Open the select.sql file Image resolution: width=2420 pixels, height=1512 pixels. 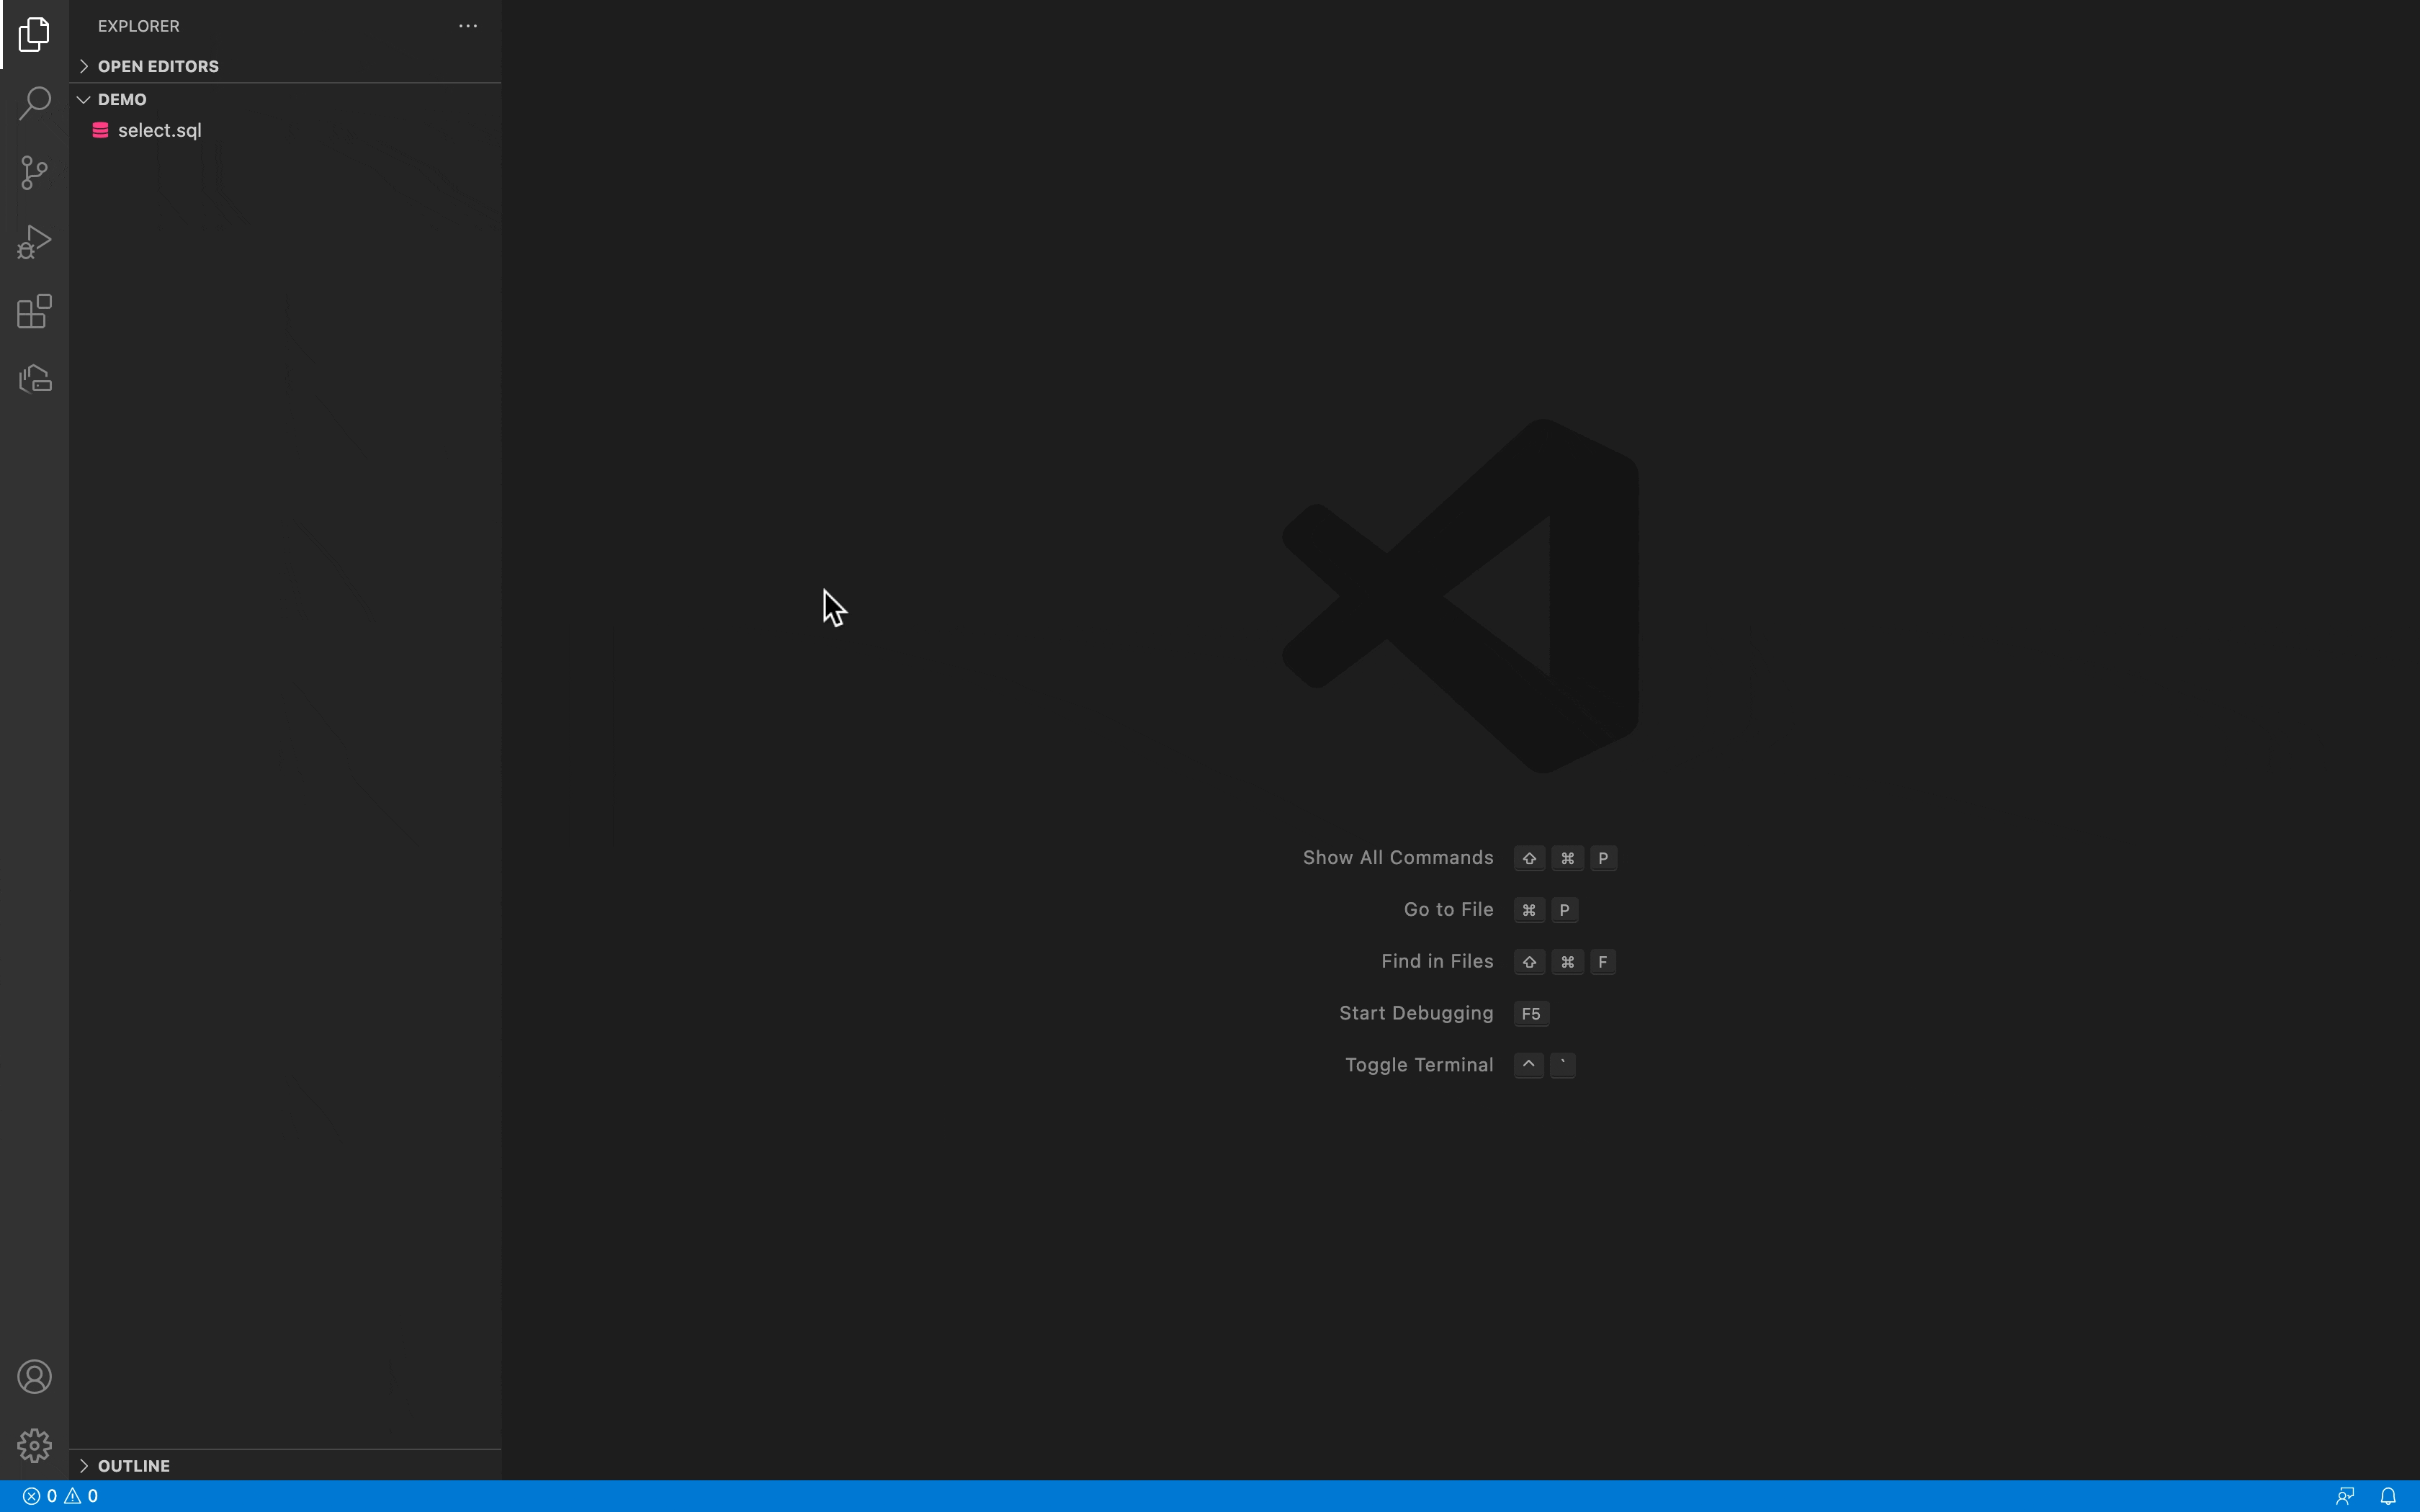[285, 130]
